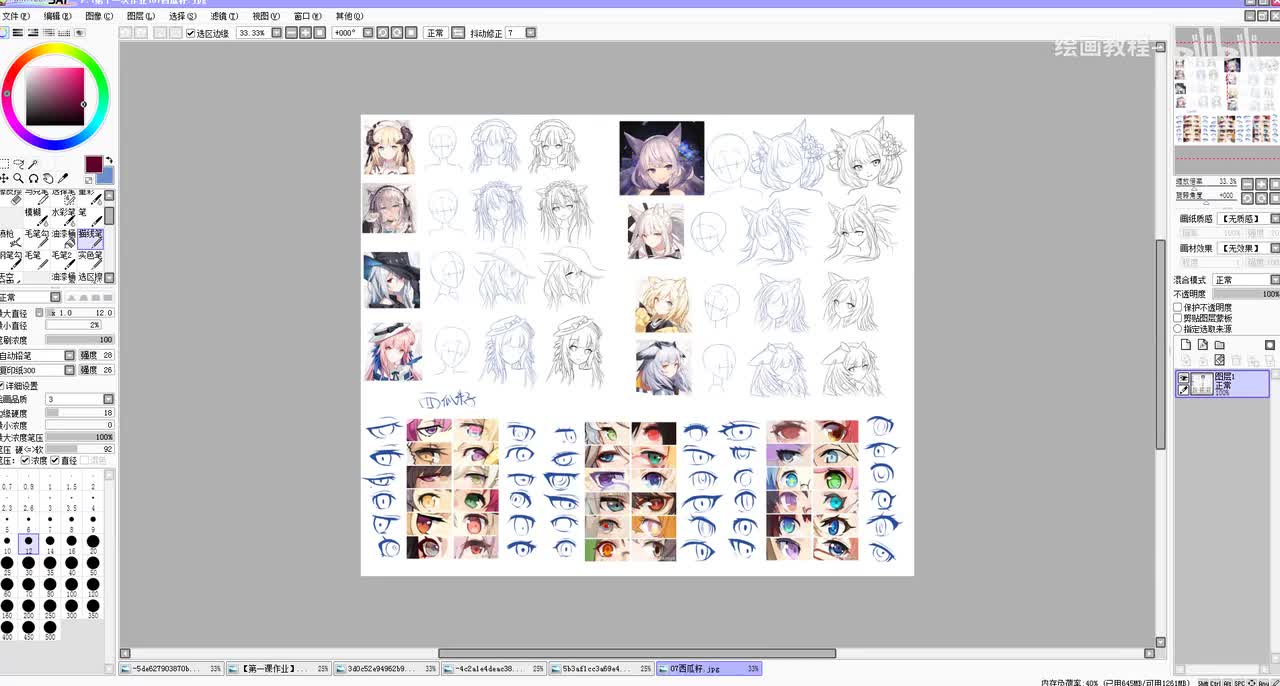Screen dimensions: 1280x686
Task: Choose the 模糊 blur brush preset
Action: 35,216
